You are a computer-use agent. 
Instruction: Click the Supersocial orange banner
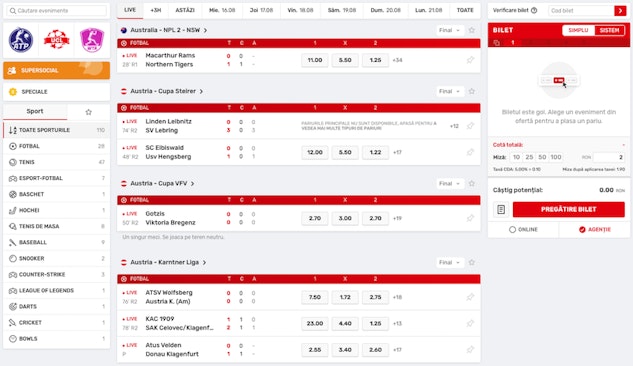[x=57, y=70]
